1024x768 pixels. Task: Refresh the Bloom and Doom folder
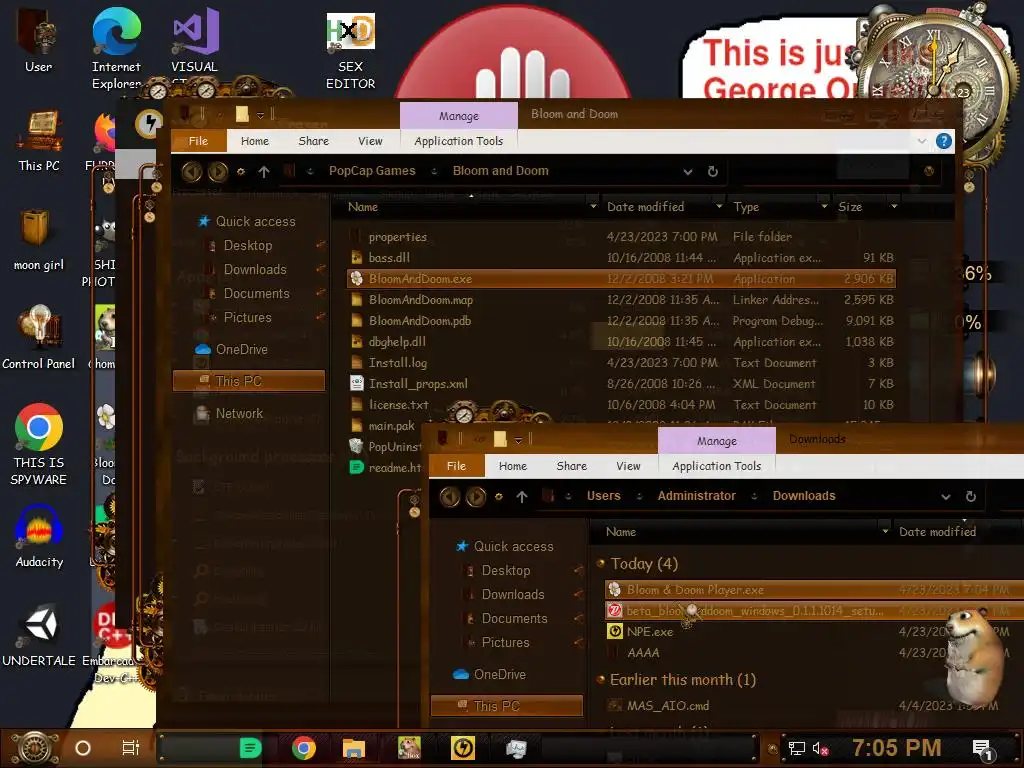712,171
